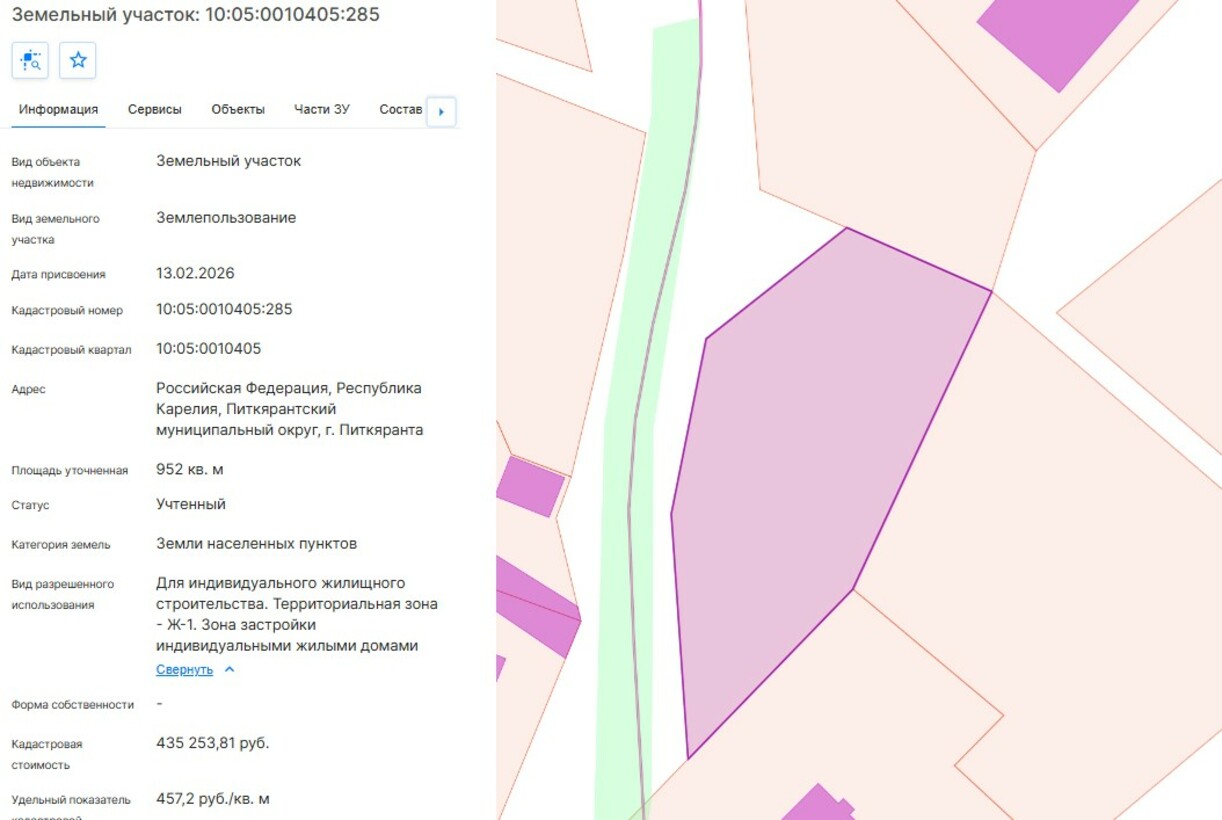
Task: Select the Части ЗУ tab
Action: pyautogui.click(x=321, y=110)
